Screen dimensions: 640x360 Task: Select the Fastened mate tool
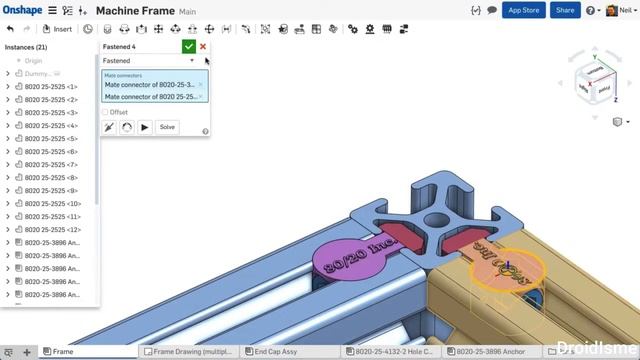point(107,29)
